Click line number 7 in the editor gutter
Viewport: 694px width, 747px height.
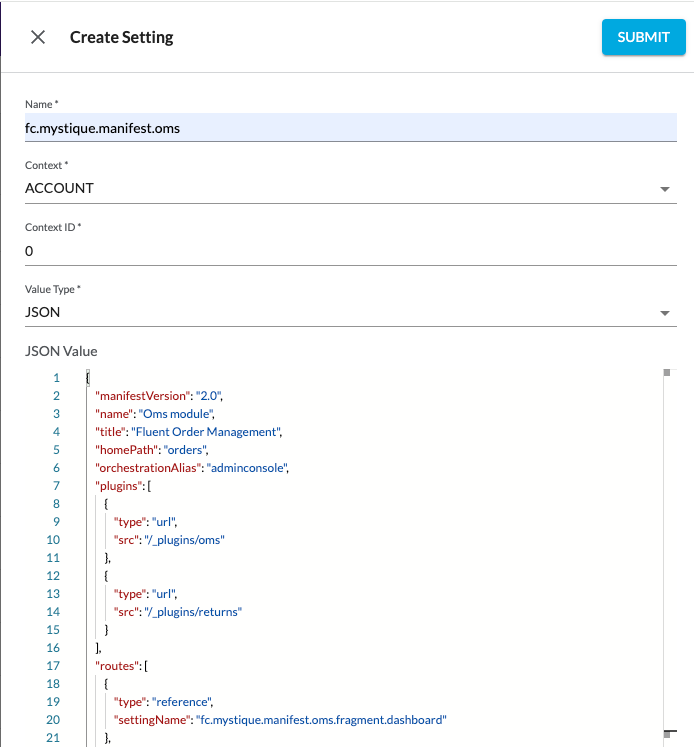click(56, 486)
